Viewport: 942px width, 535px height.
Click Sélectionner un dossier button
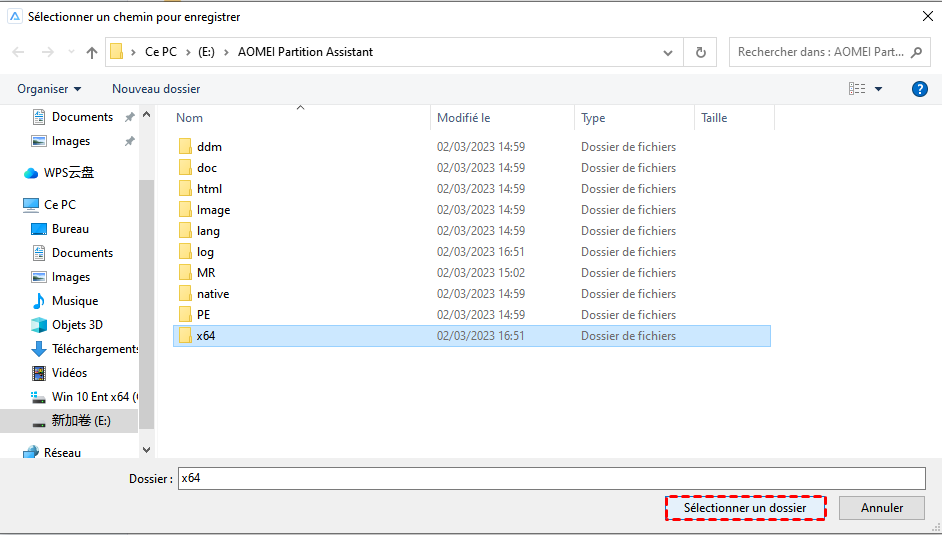(x=745, y=508)
